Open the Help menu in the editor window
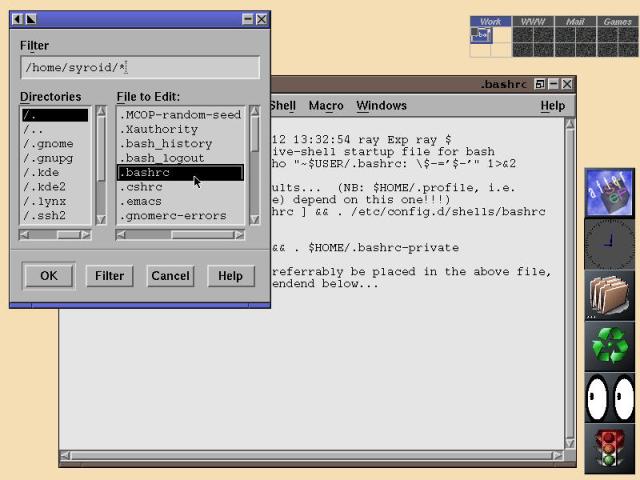This screenshot has height=480, width=640. coord(553,106)
